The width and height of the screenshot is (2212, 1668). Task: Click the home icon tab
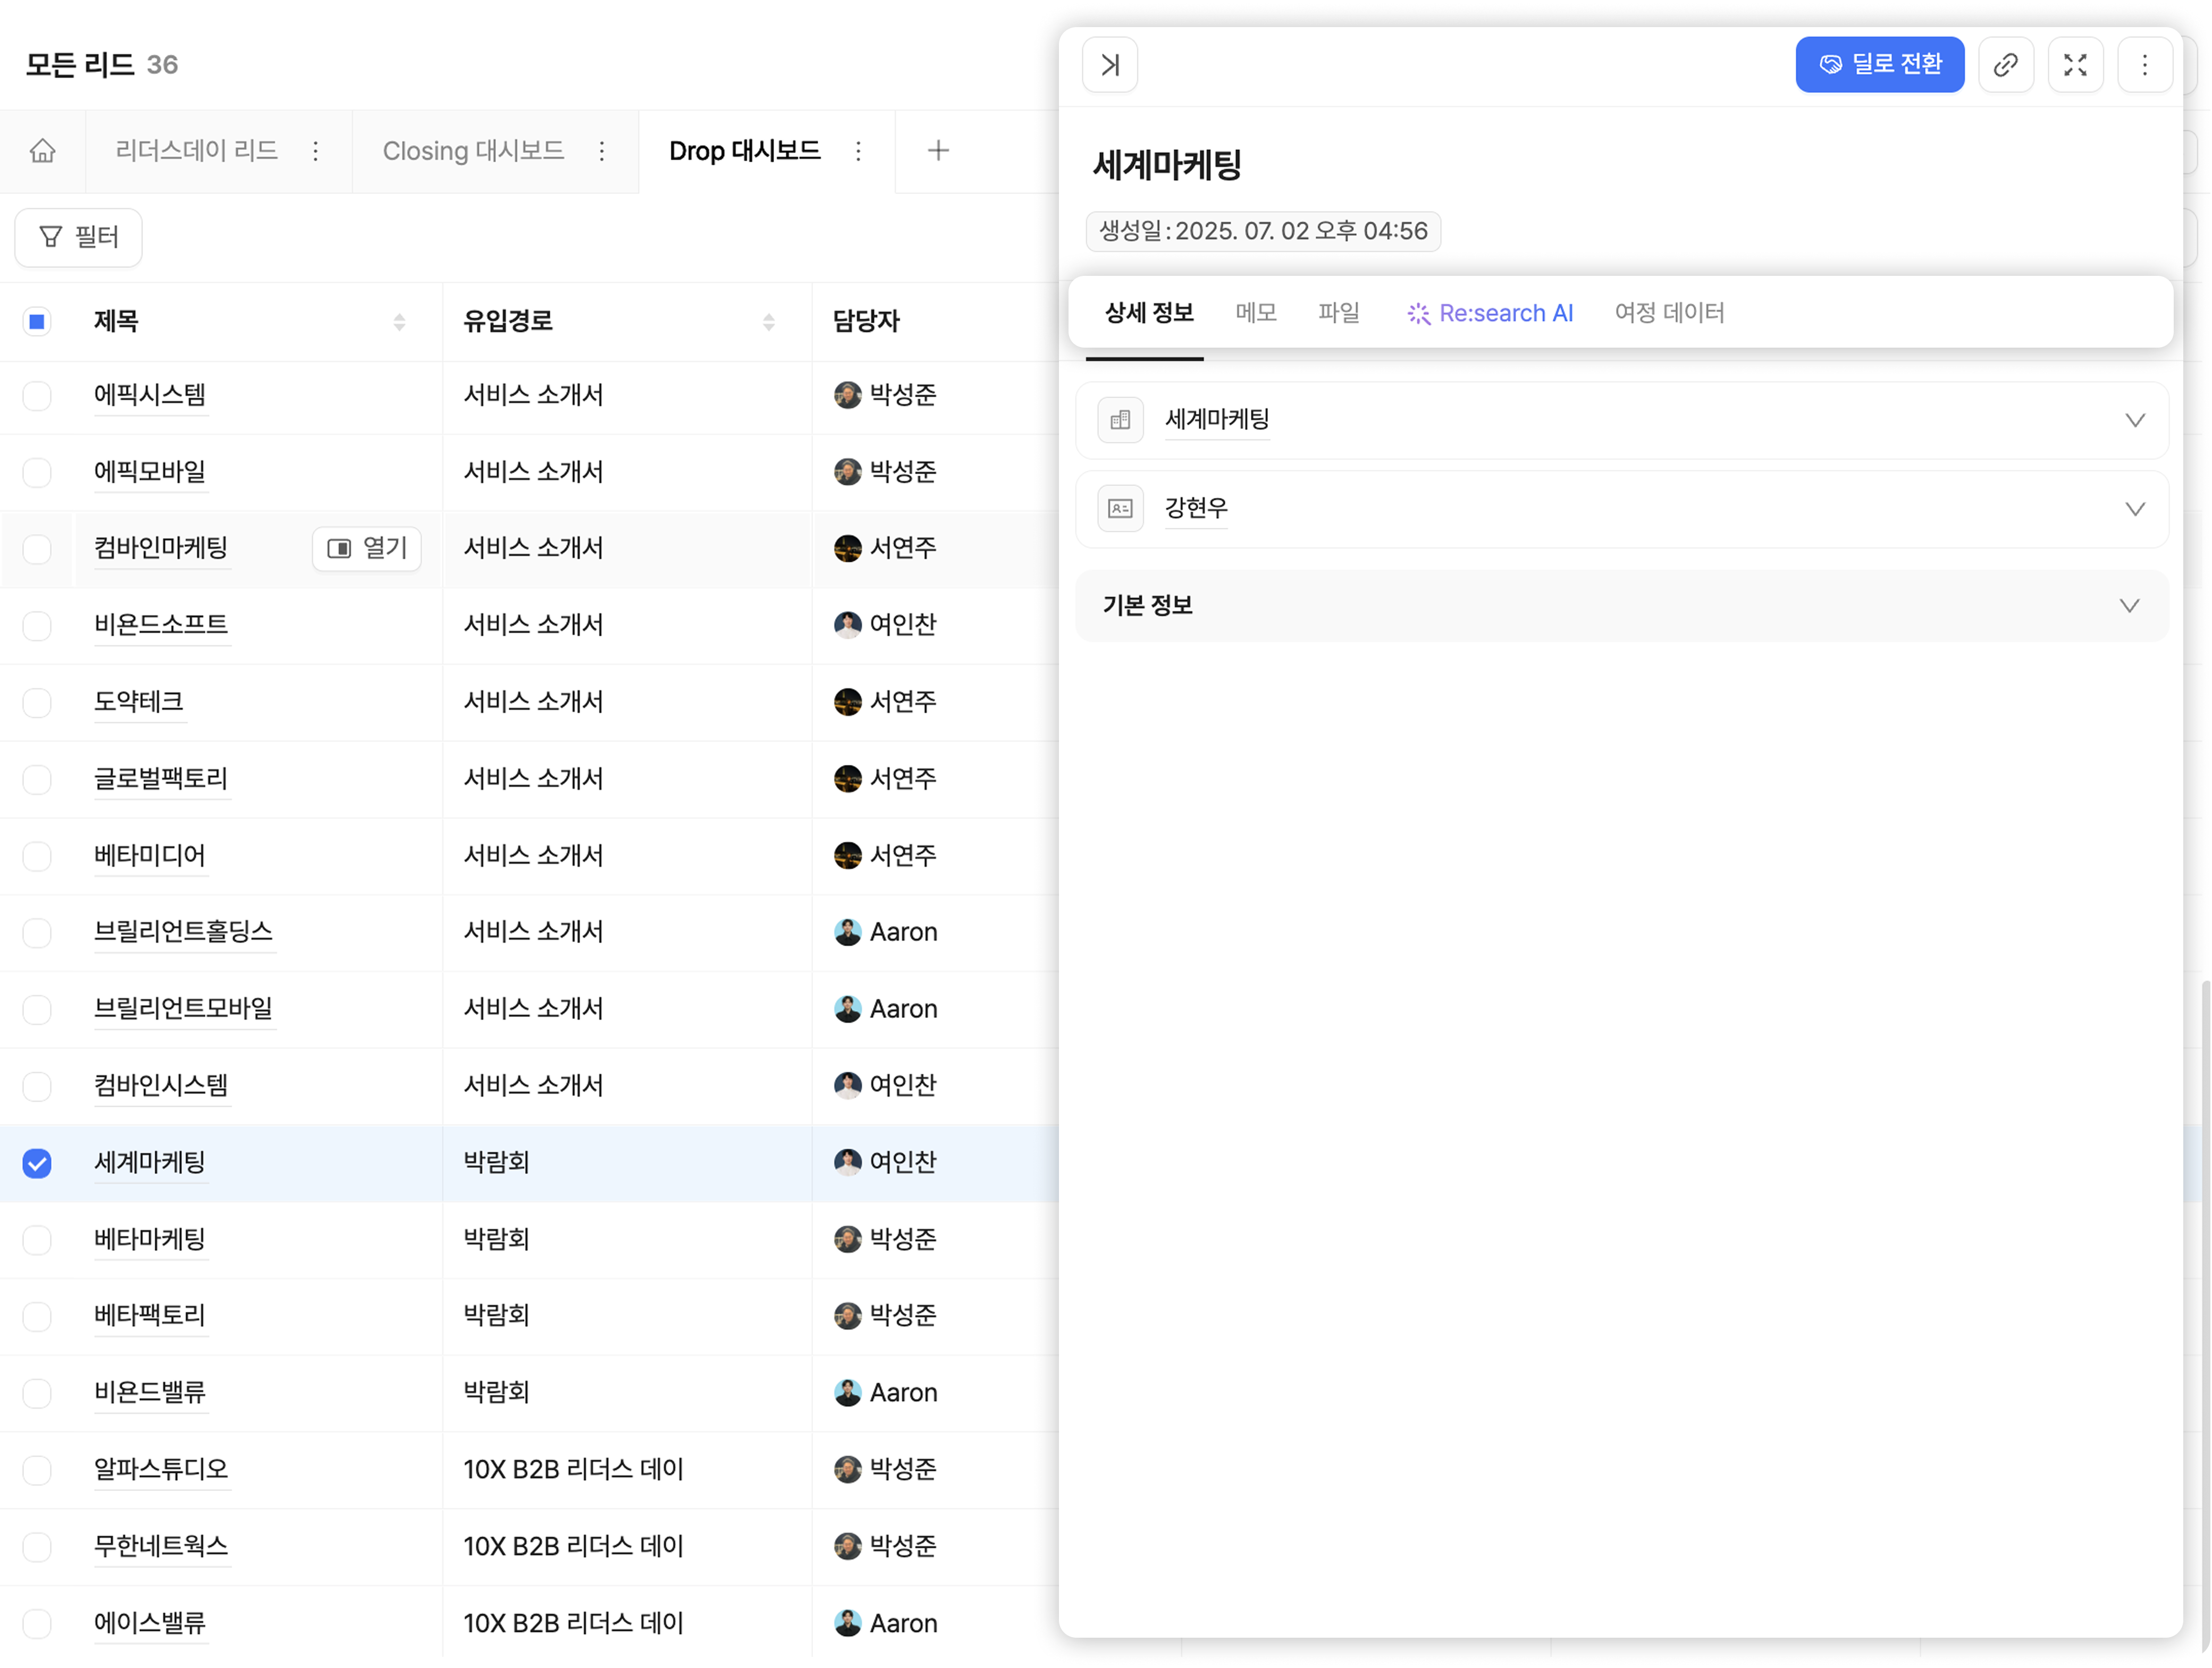coord(42,151)
